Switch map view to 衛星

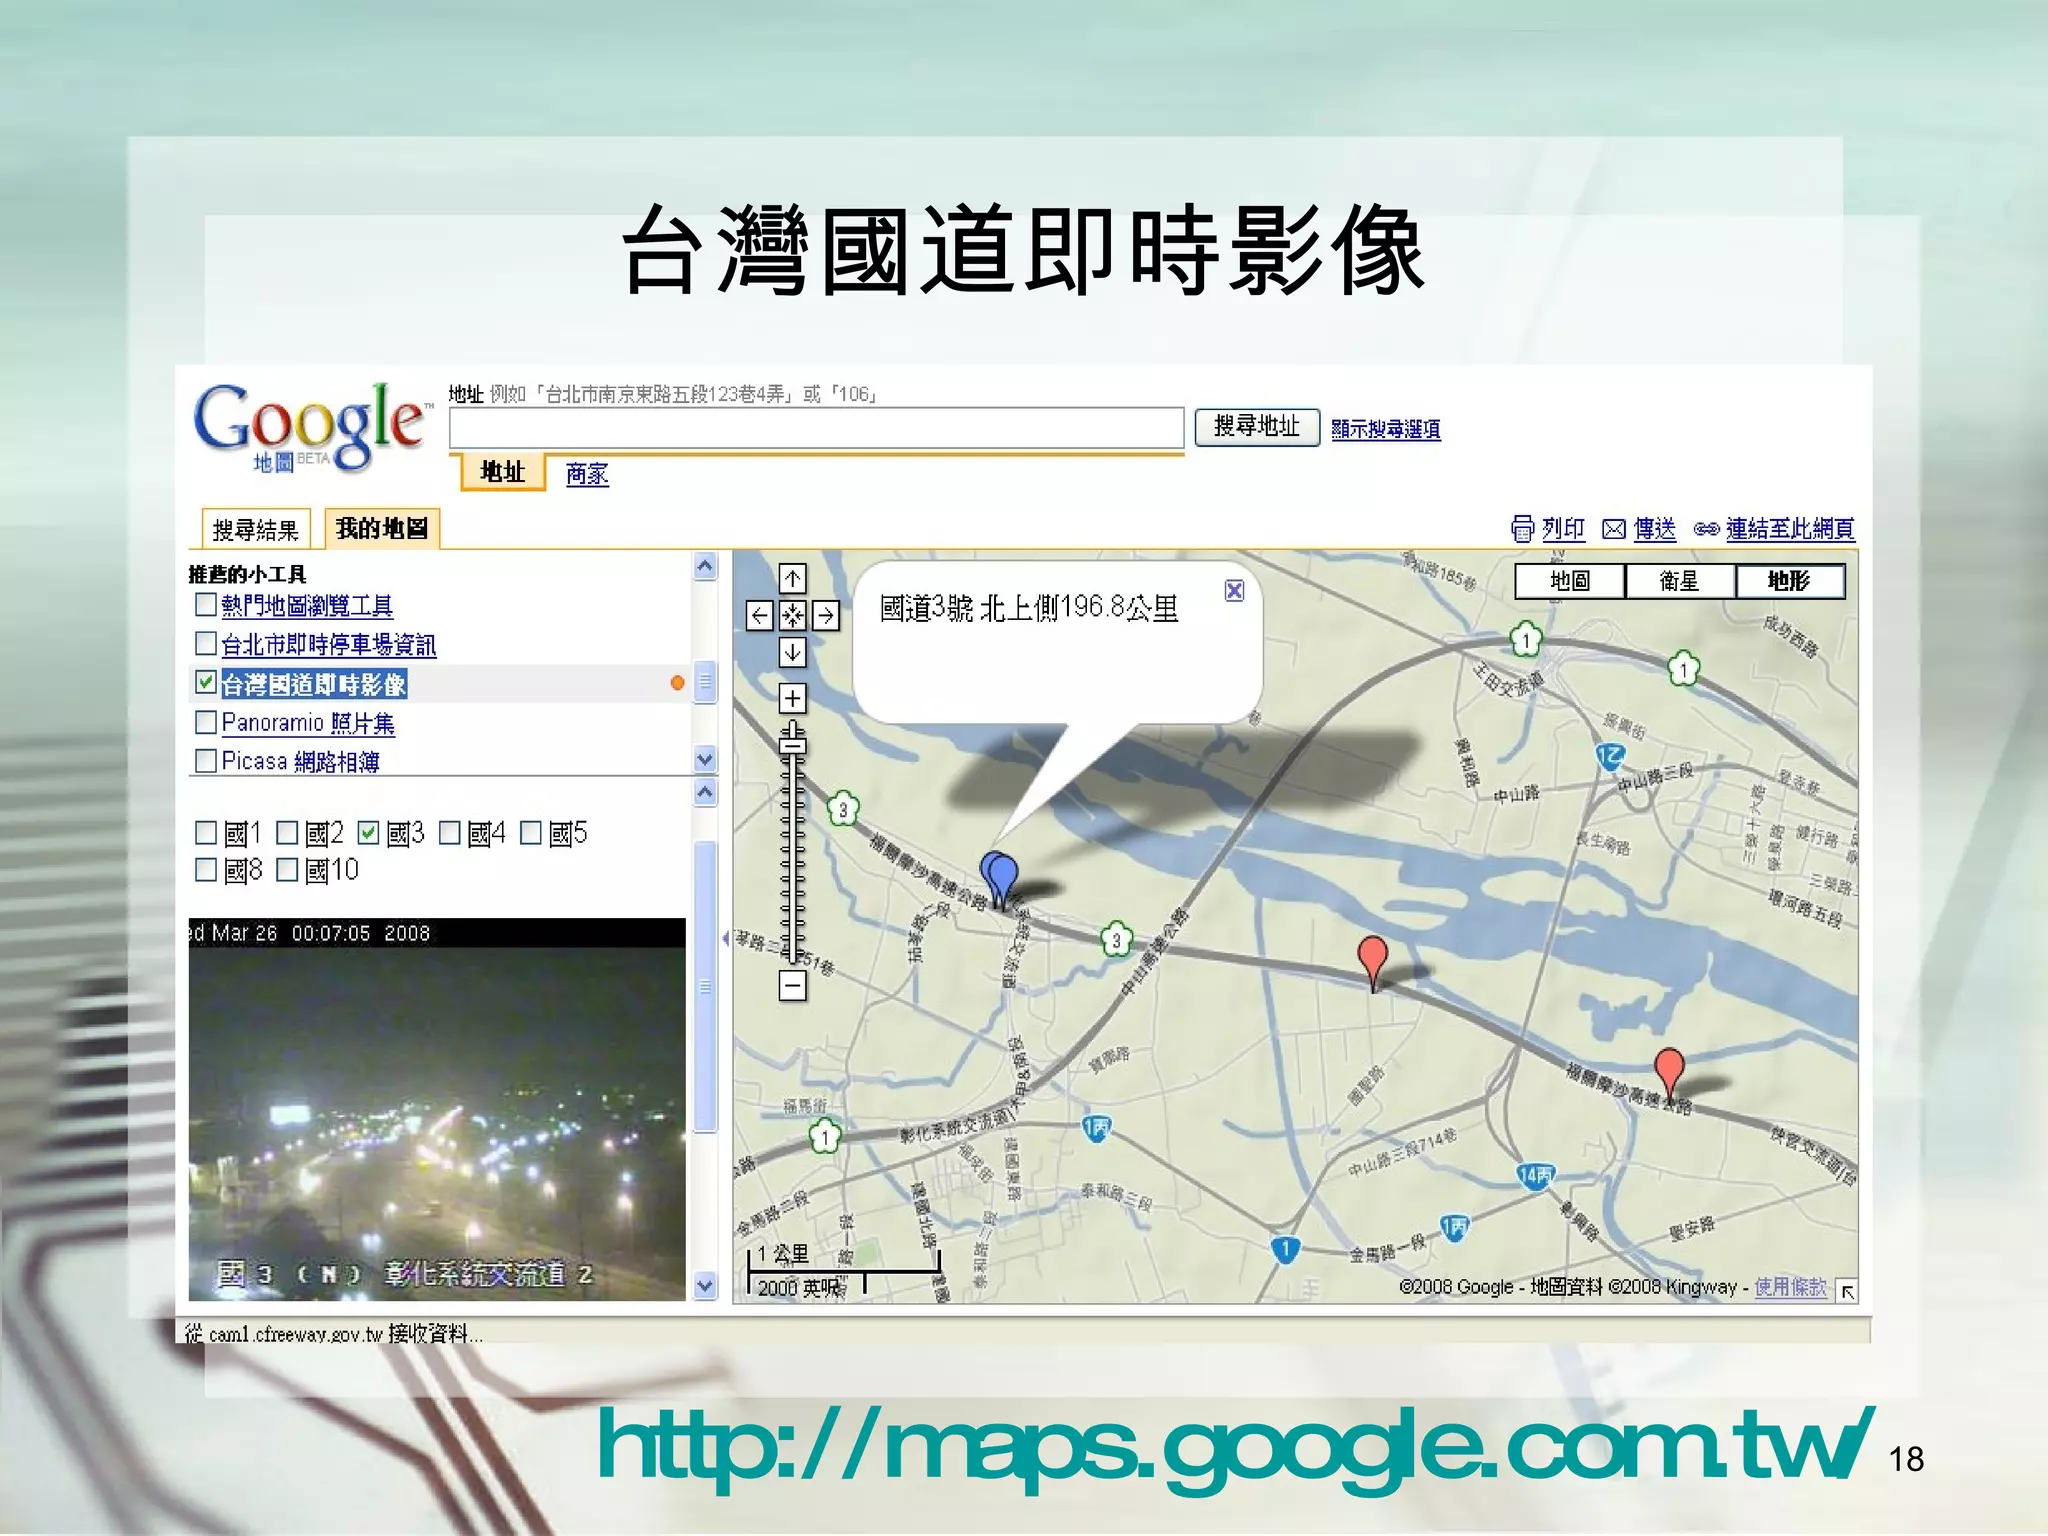click(1680, 581)
